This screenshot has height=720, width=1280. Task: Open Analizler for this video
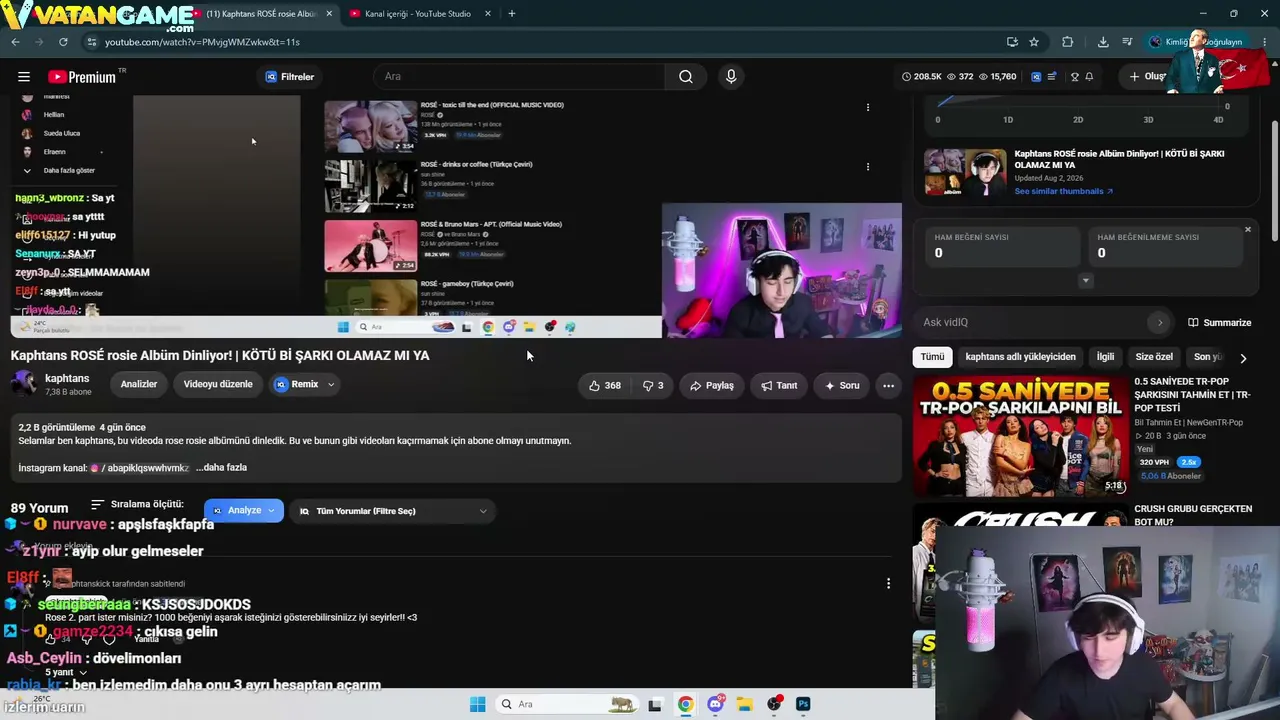point(139,384)
